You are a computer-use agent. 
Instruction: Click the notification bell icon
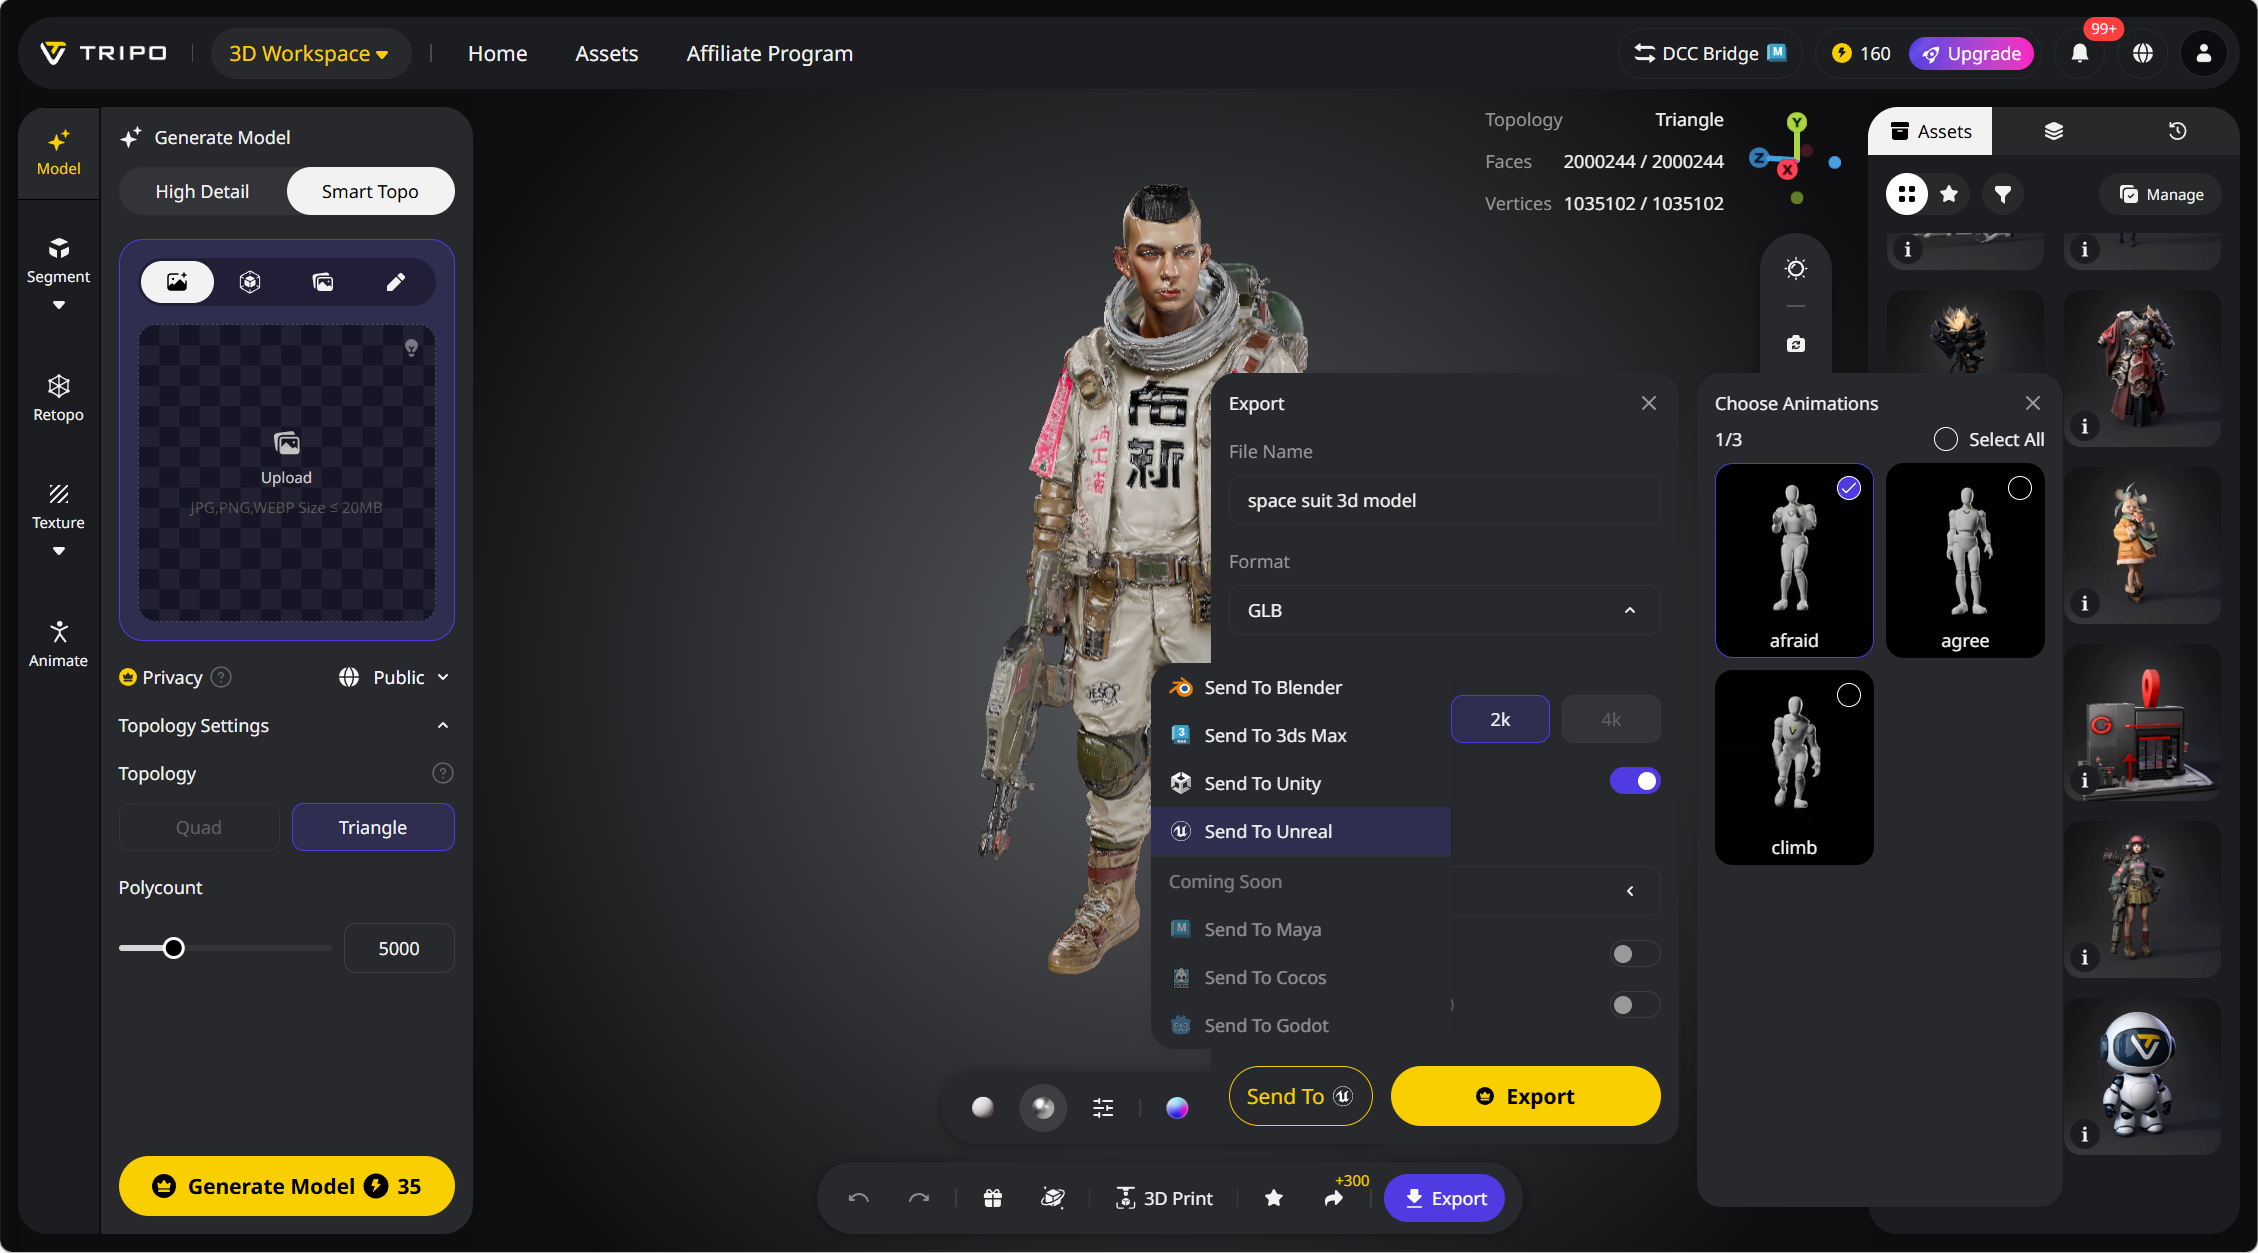click(x=2079, y=54)
